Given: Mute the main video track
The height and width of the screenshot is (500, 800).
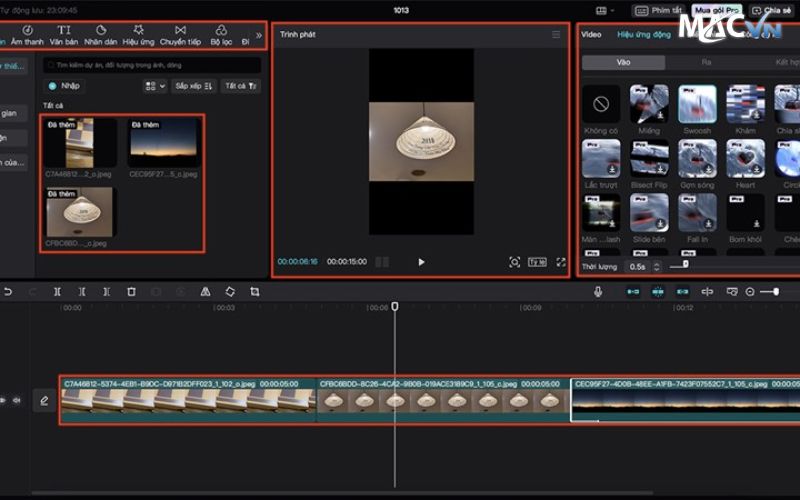Looking at the screenshot, I should tap(16, 401).
